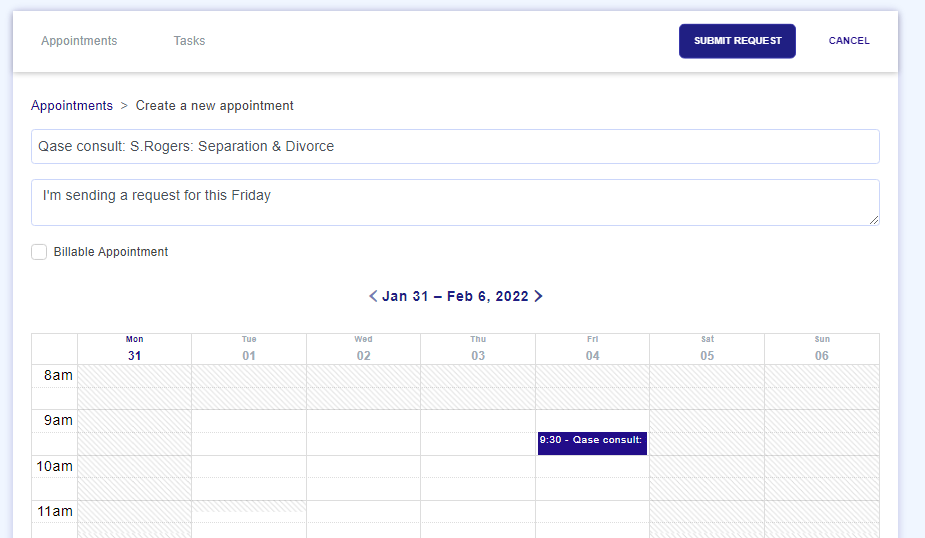Click the 8am time label

pyautogui.click(x=58, y=375)
